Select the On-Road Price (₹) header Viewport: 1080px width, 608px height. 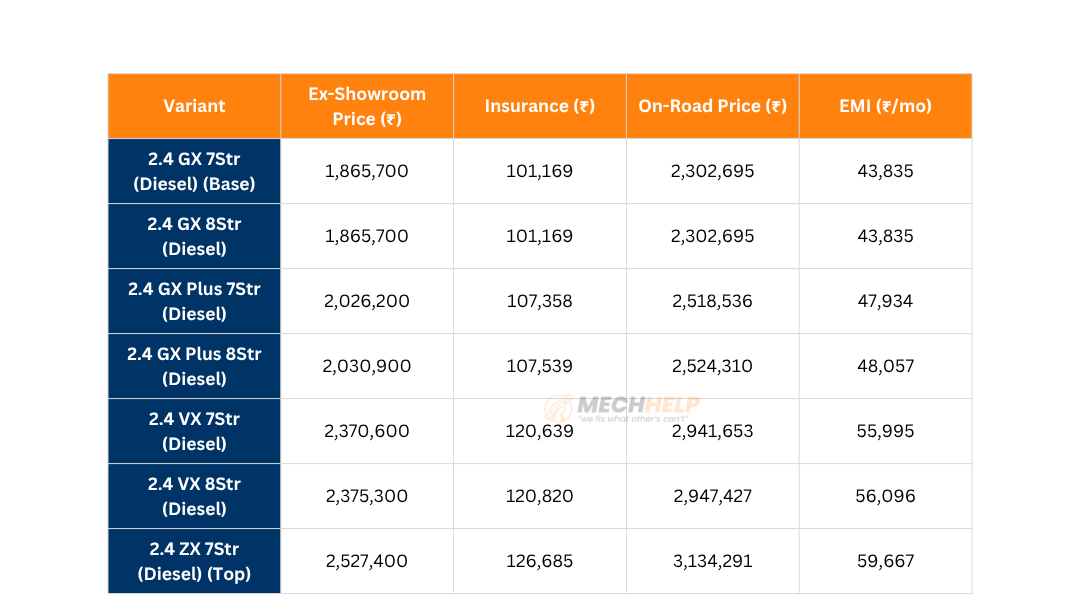click(712, 106)
